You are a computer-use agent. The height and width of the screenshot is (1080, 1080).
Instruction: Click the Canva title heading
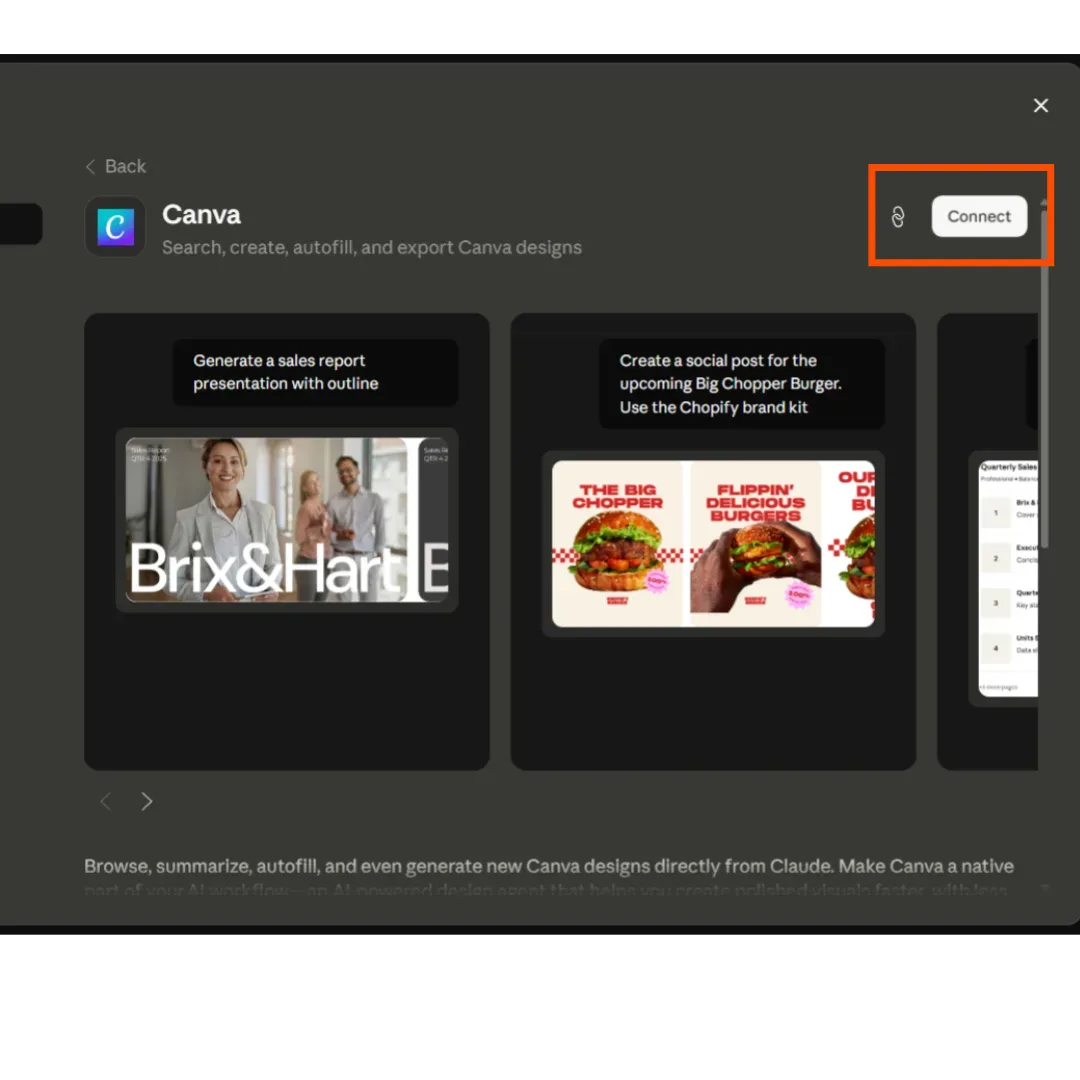click(x=201, y=215)
